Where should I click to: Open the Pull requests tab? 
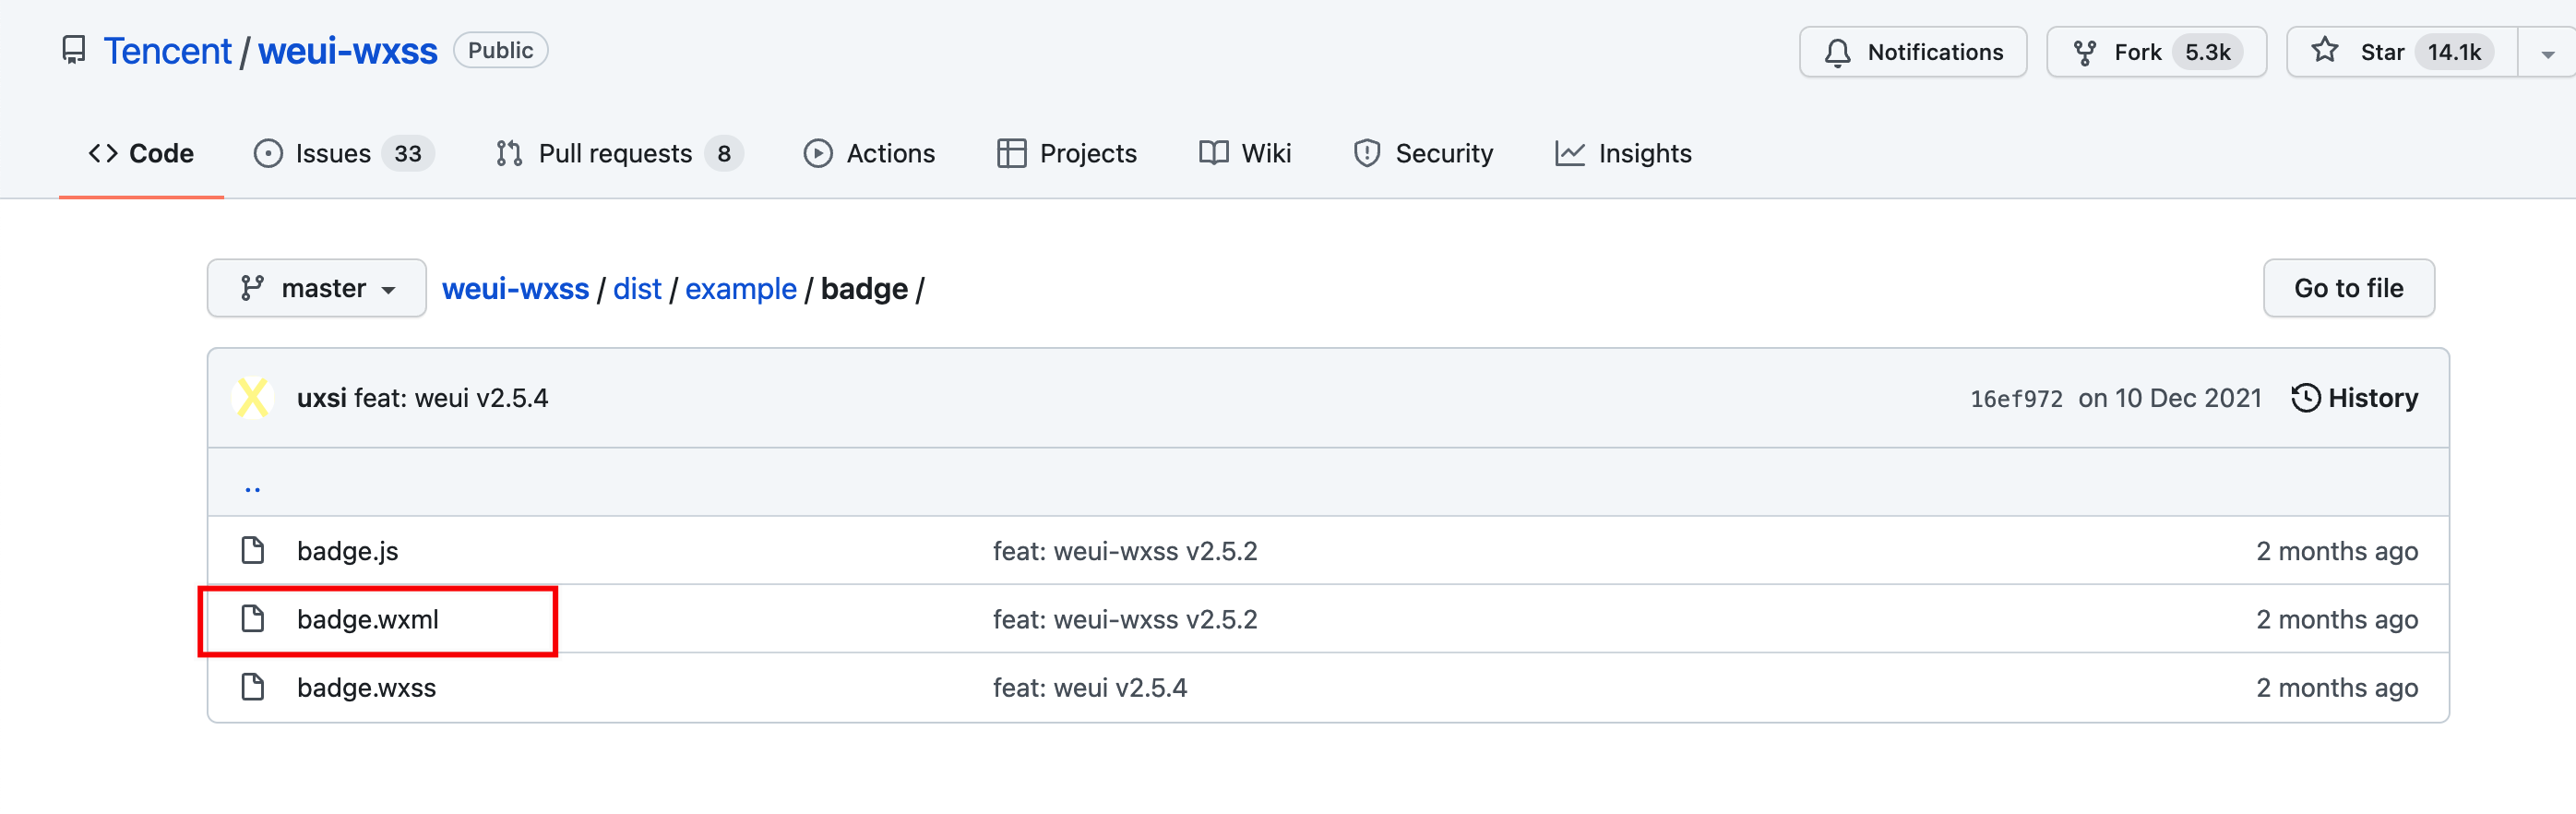pos(618,153)
